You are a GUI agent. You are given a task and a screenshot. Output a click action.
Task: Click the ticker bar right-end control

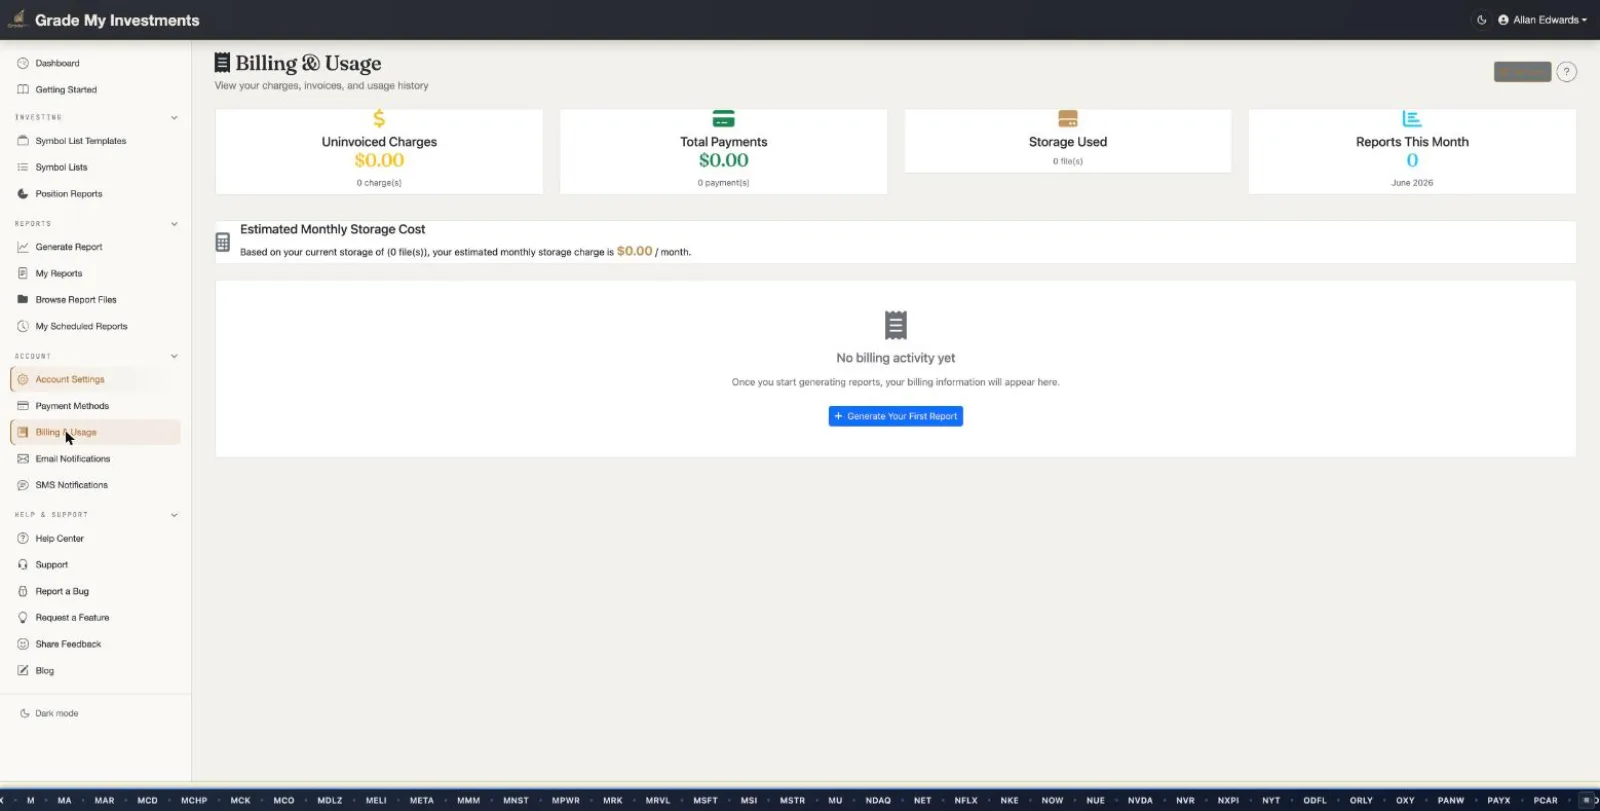coord(1588,800)
